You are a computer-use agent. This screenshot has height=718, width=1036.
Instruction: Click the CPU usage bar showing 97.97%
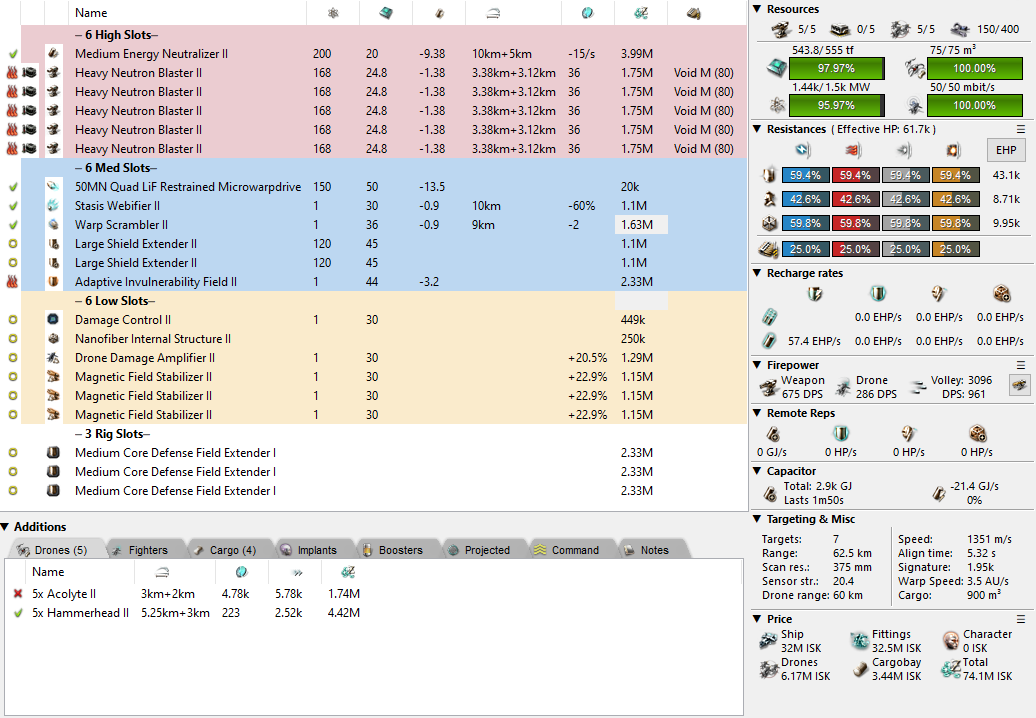click(836, 68)
